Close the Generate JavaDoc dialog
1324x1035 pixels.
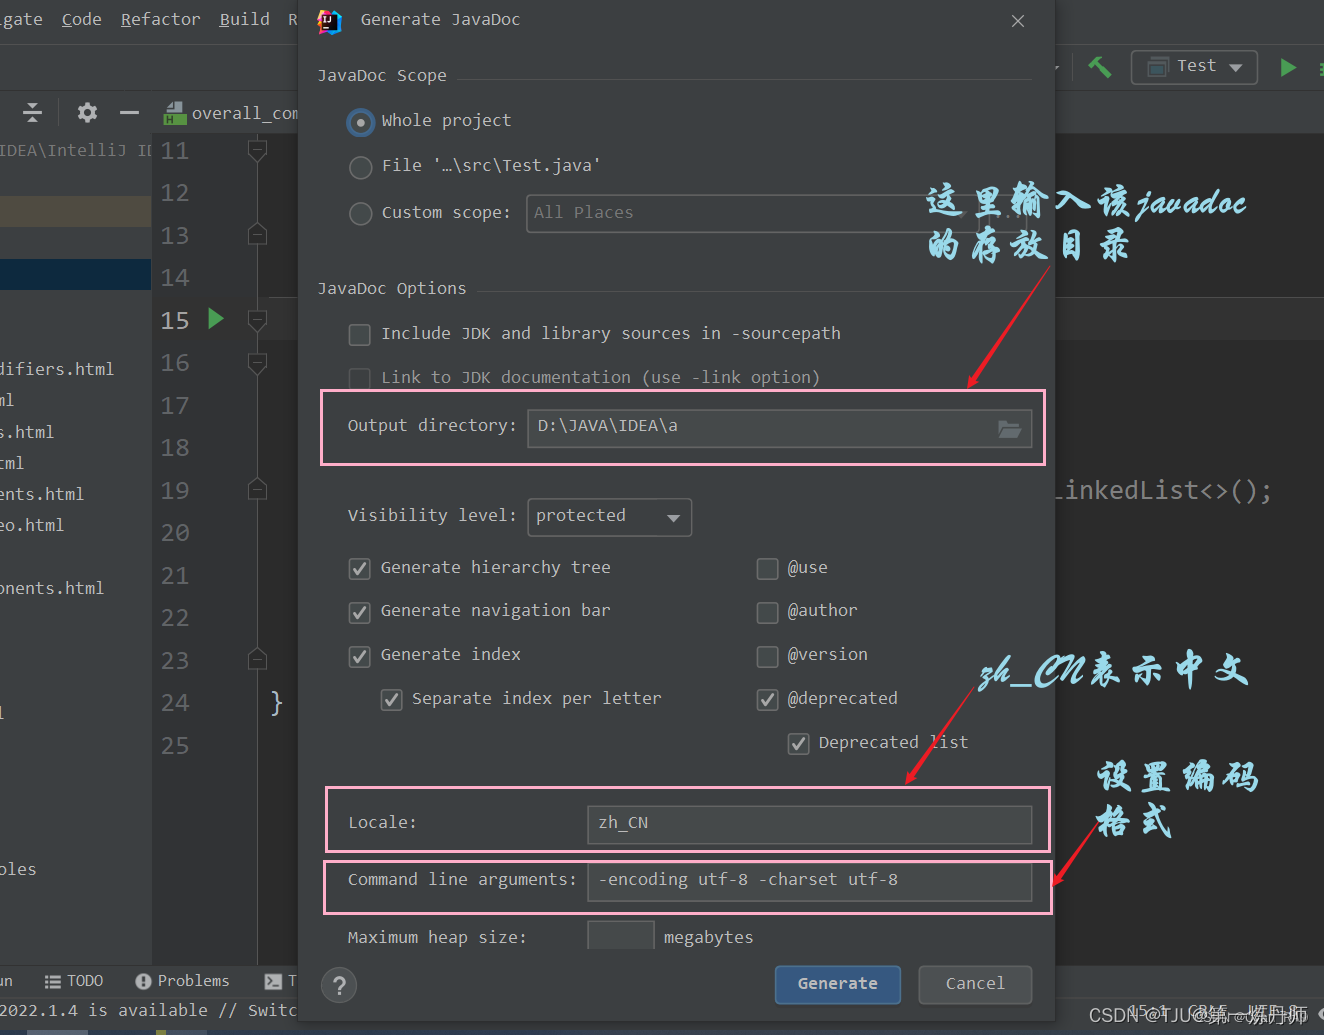tap(1018, 21)
